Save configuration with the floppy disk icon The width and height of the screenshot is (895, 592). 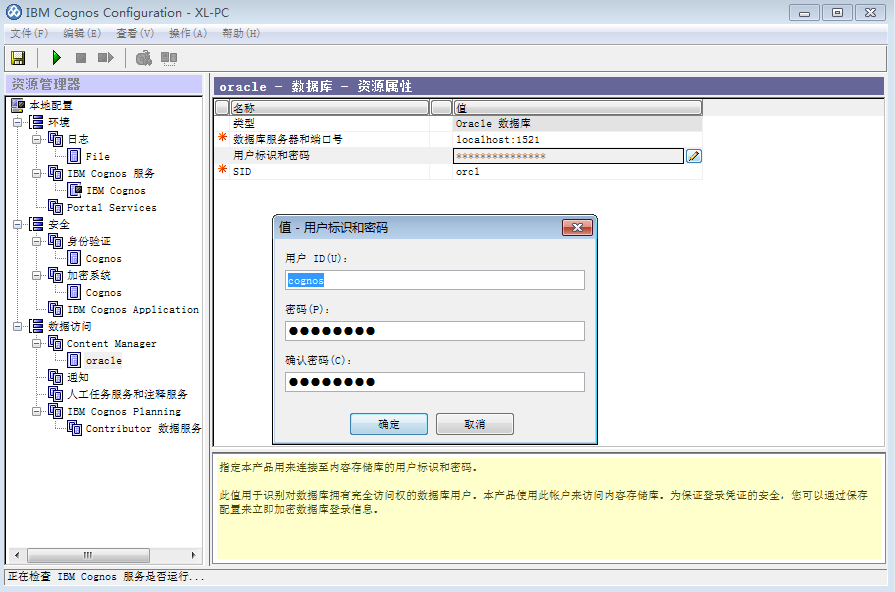(18, 58)
